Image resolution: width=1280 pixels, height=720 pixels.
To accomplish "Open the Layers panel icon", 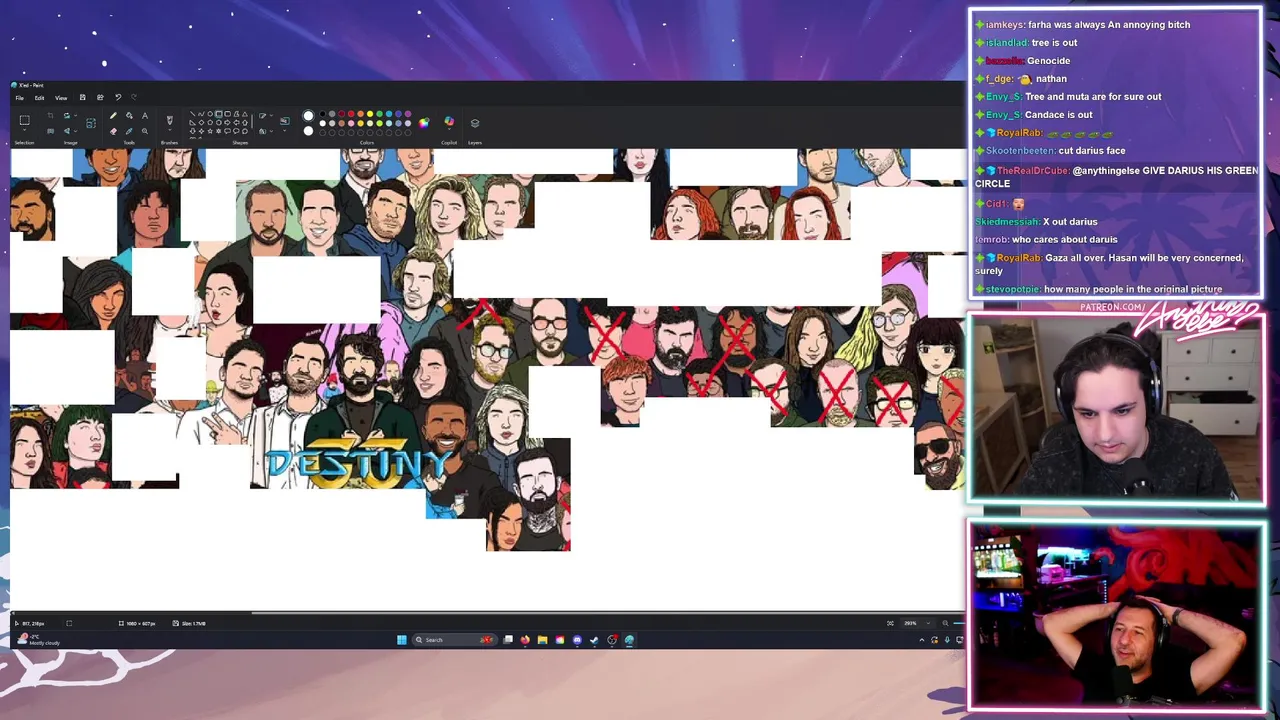I will [x=475, y=123].
